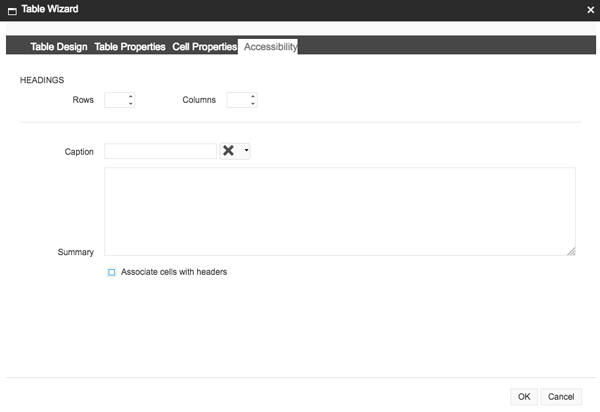The image size is (600, 412).
Task: Decrease heading Rows with down arrow
Action: (x=131, y=104)
